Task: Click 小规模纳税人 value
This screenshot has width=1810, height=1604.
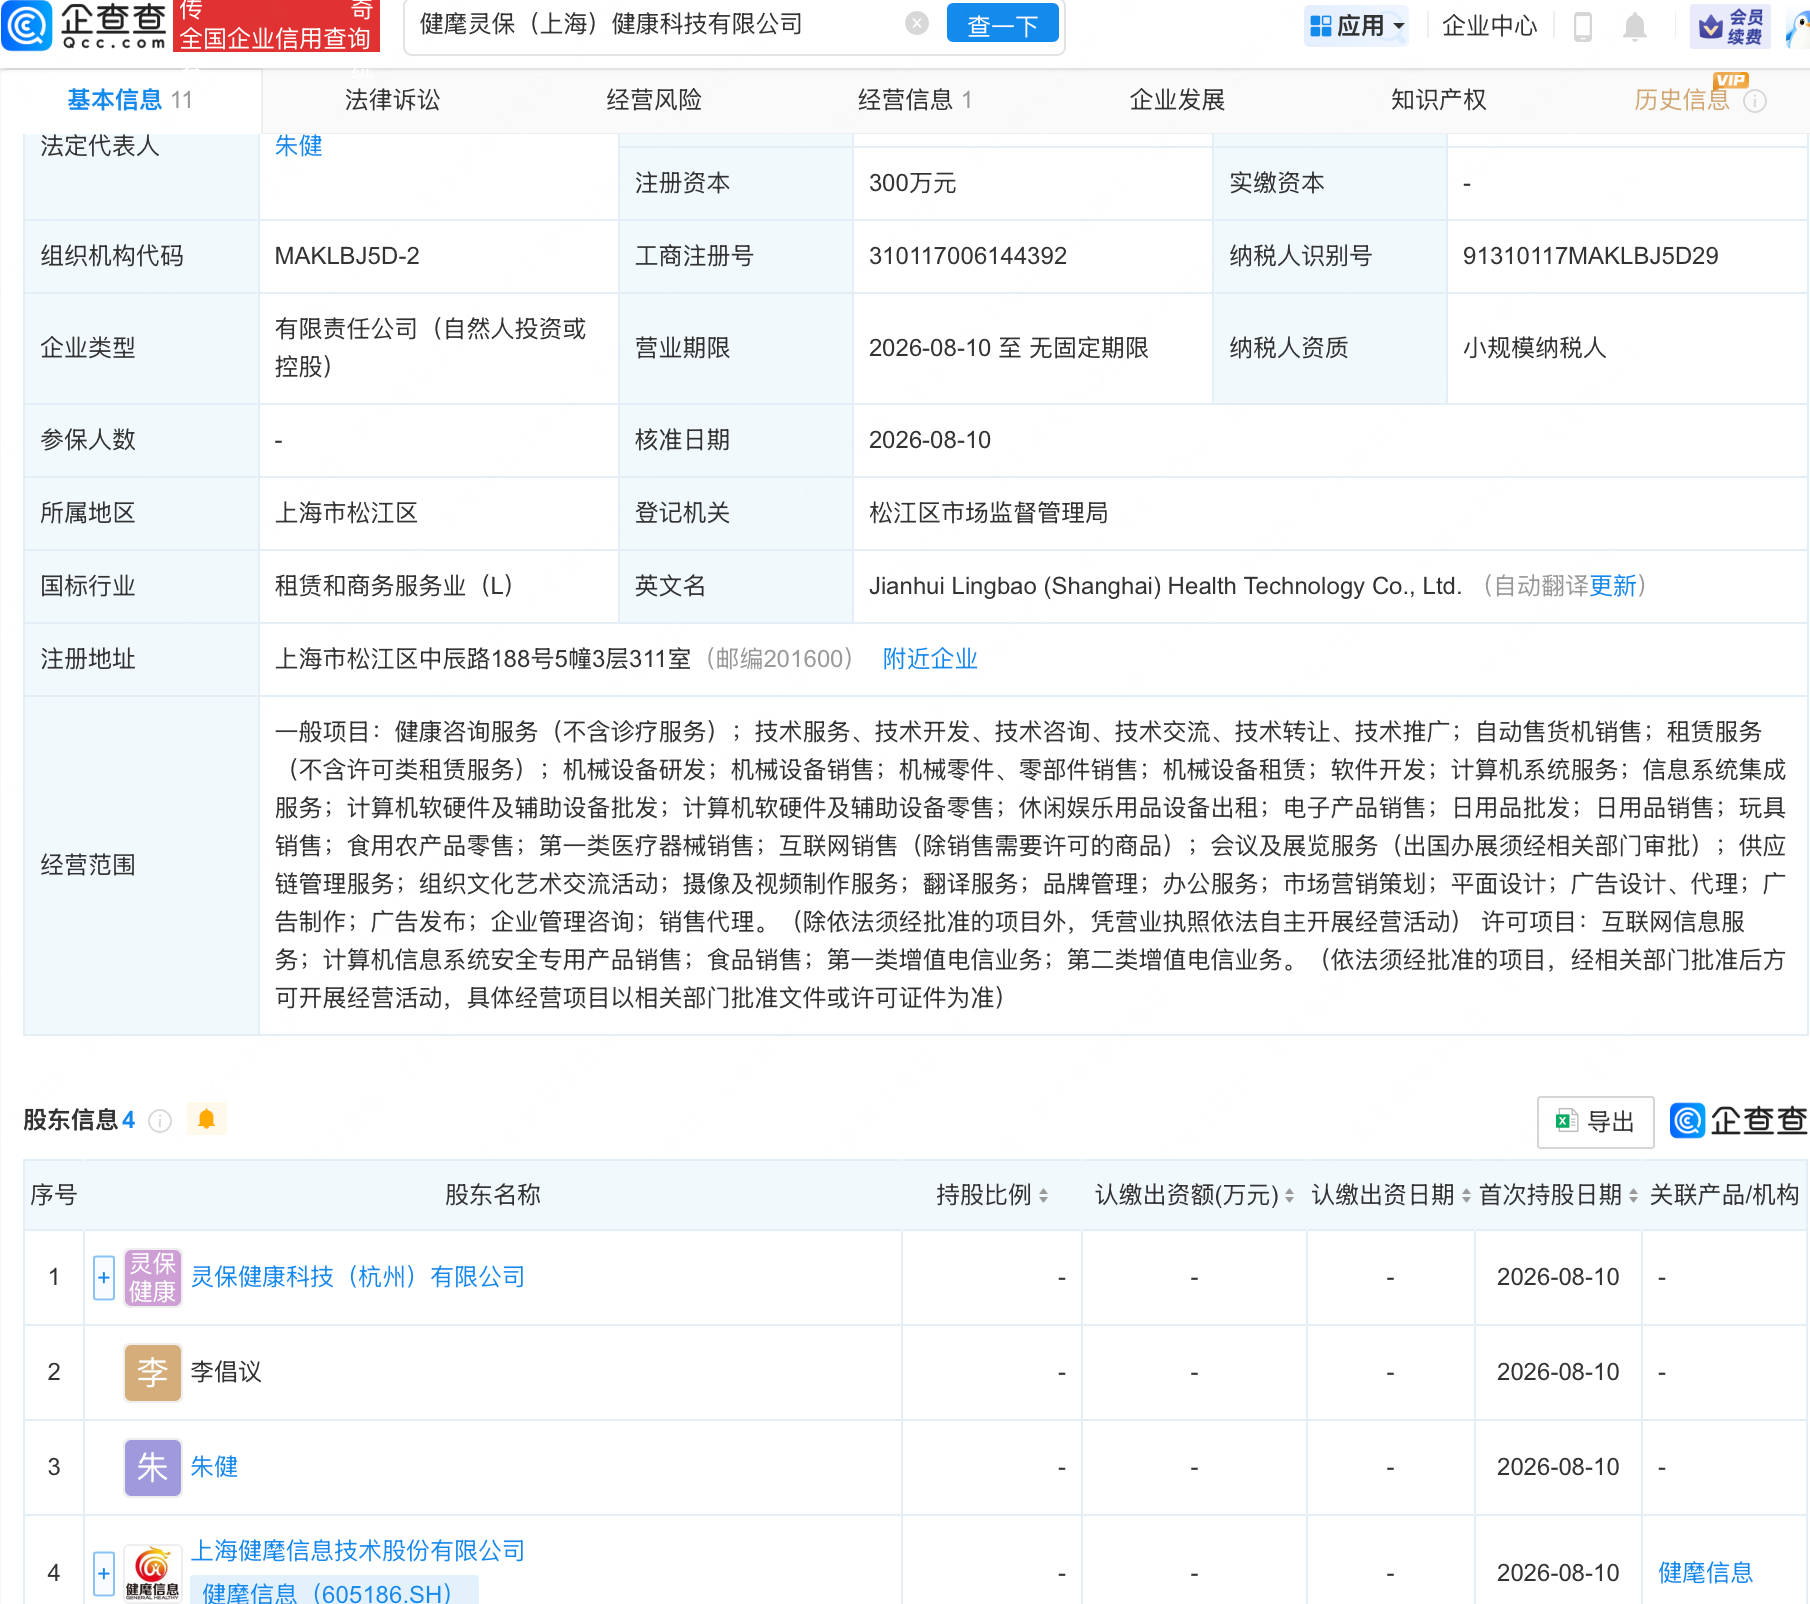Action: [1534, 348]
